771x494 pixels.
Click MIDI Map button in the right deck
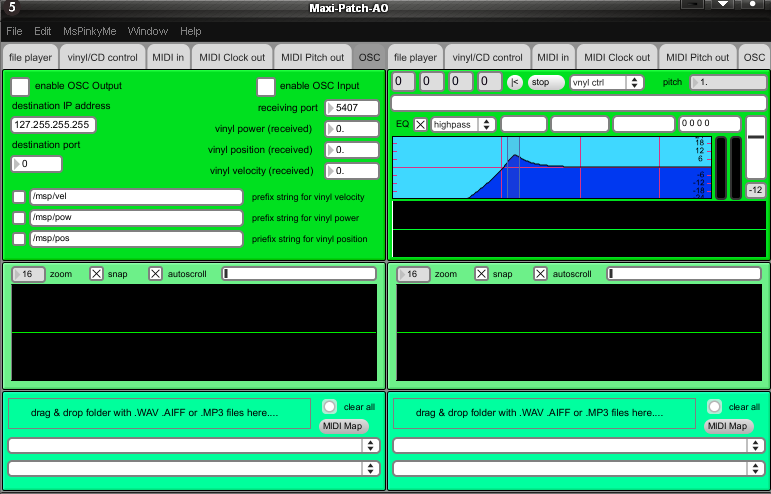(729, 426)
